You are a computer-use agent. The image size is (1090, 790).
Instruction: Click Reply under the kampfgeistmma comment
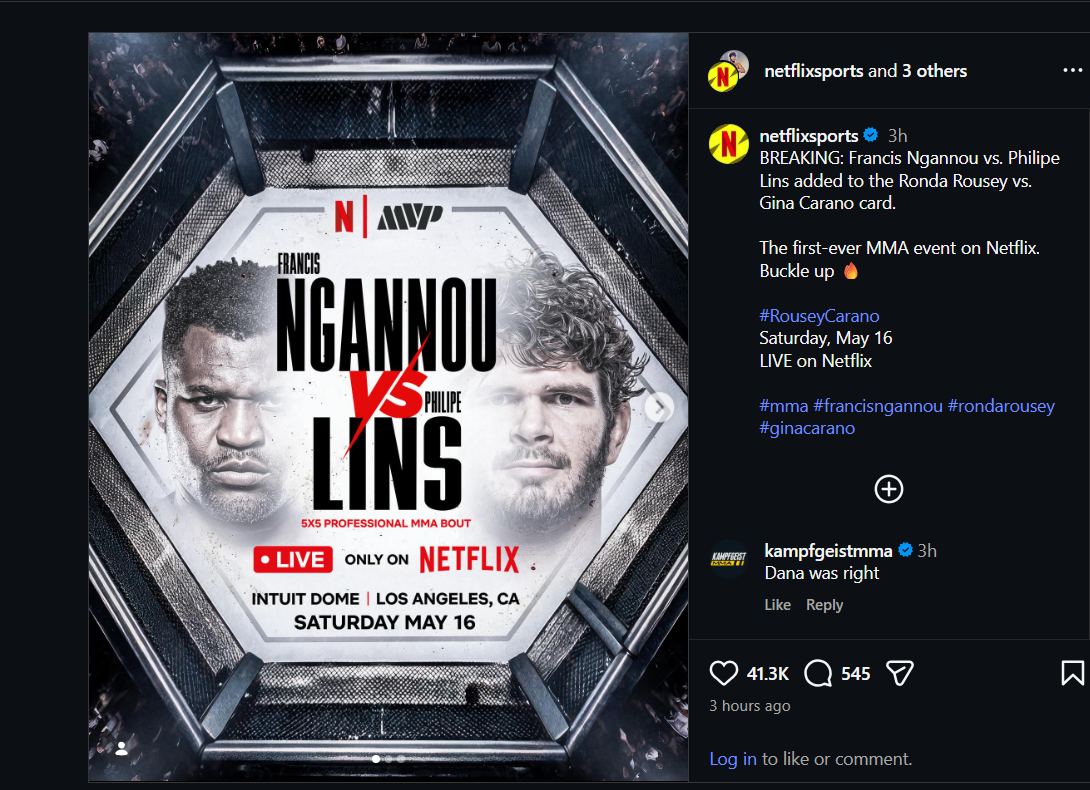click(824, 605)
